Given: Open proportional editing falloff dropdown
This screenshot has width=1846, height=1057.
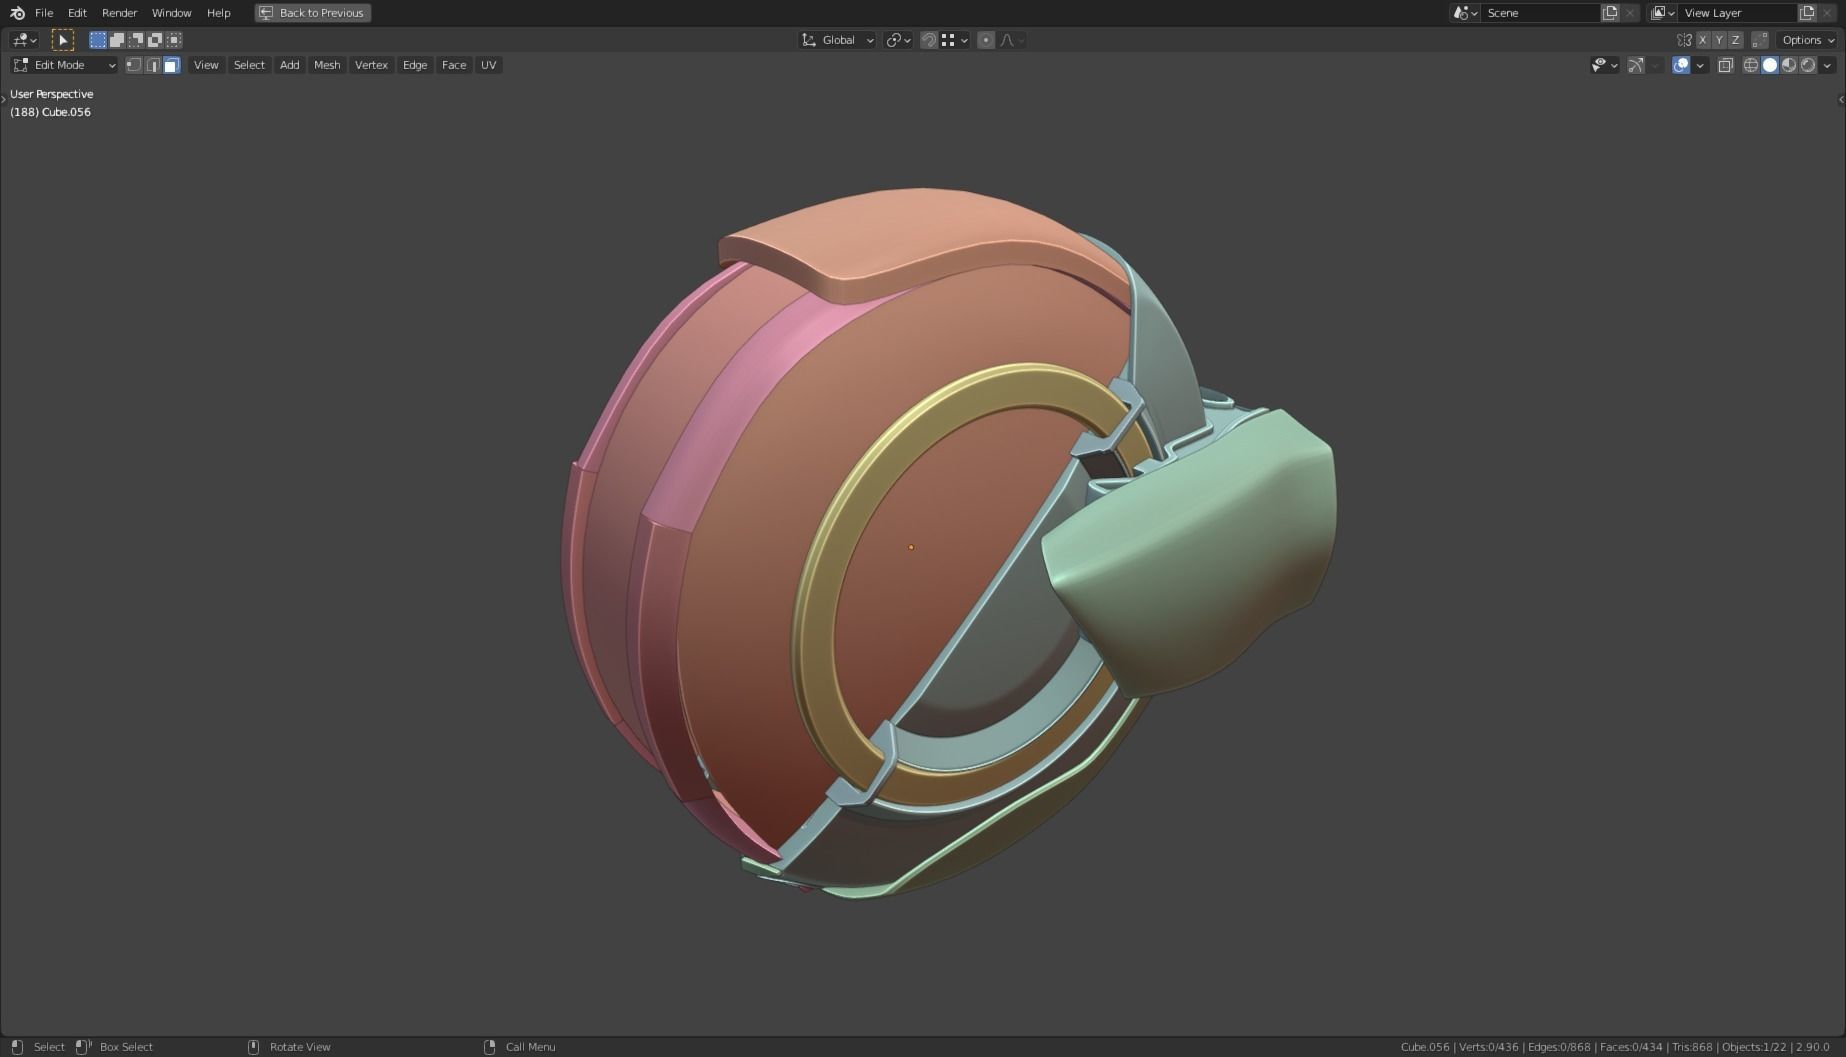Looking at the screenshot, I should [1012, 40].
